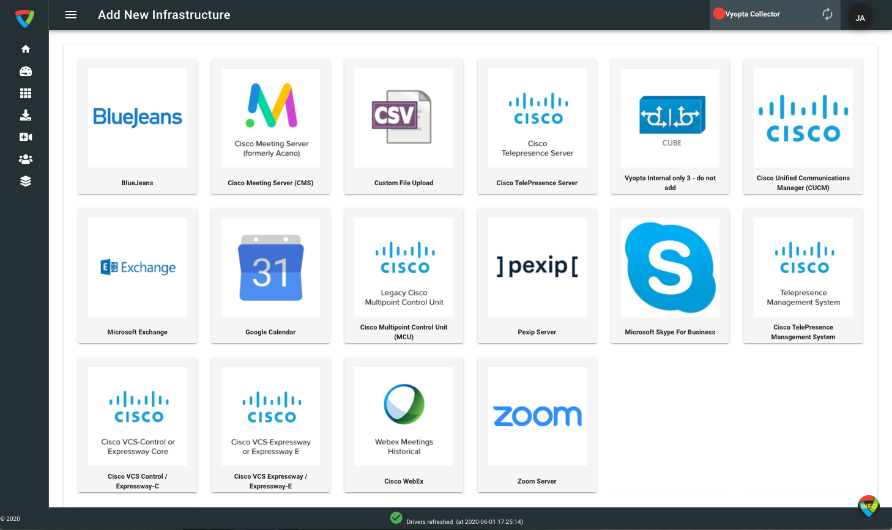This screenshot has width=892, height=530.
Task: Click the red Vyopta Collector status indicator
Action: tap(719, 14)
